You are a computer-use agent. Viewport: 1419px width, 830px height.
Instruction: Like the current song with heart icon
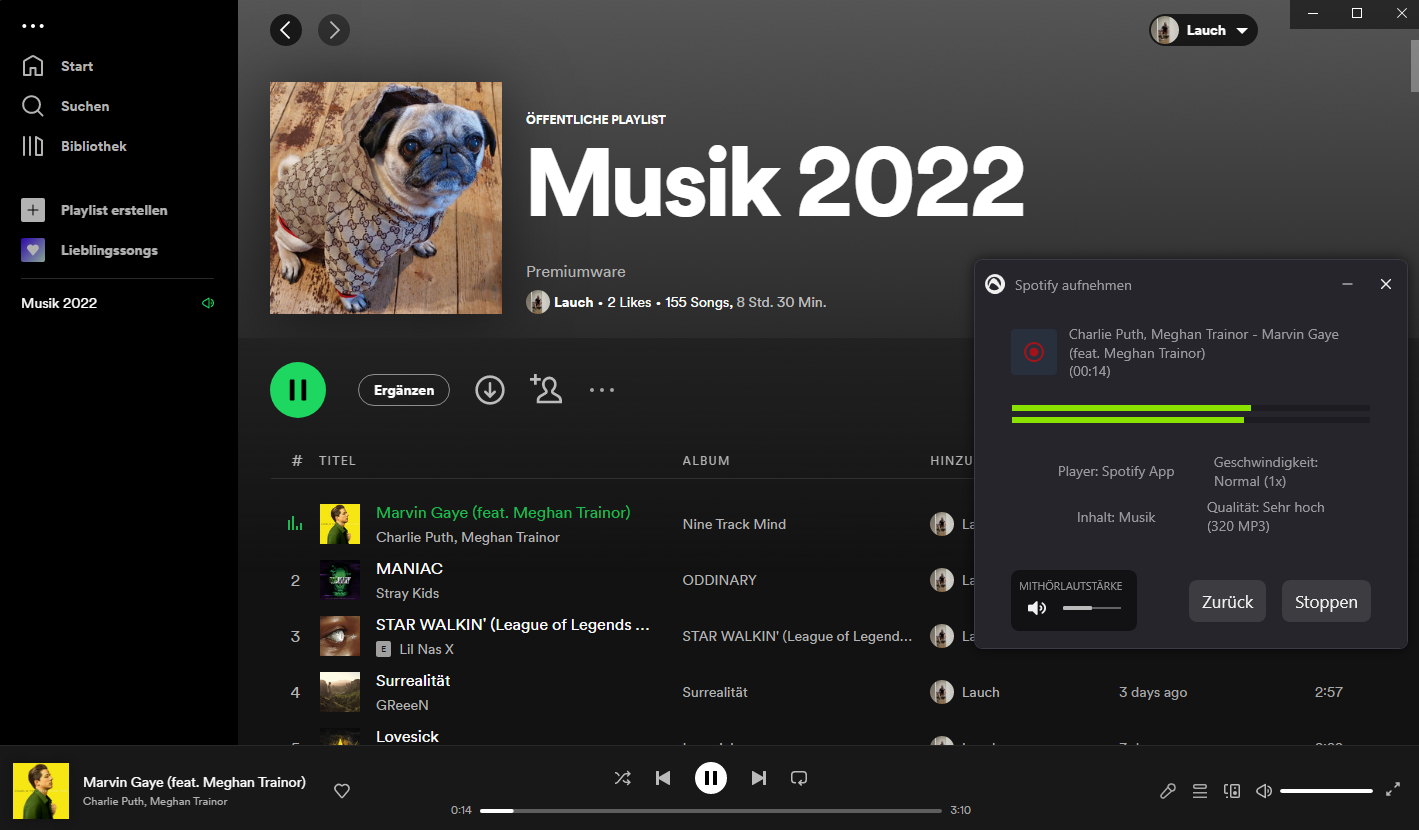(342, 791)
